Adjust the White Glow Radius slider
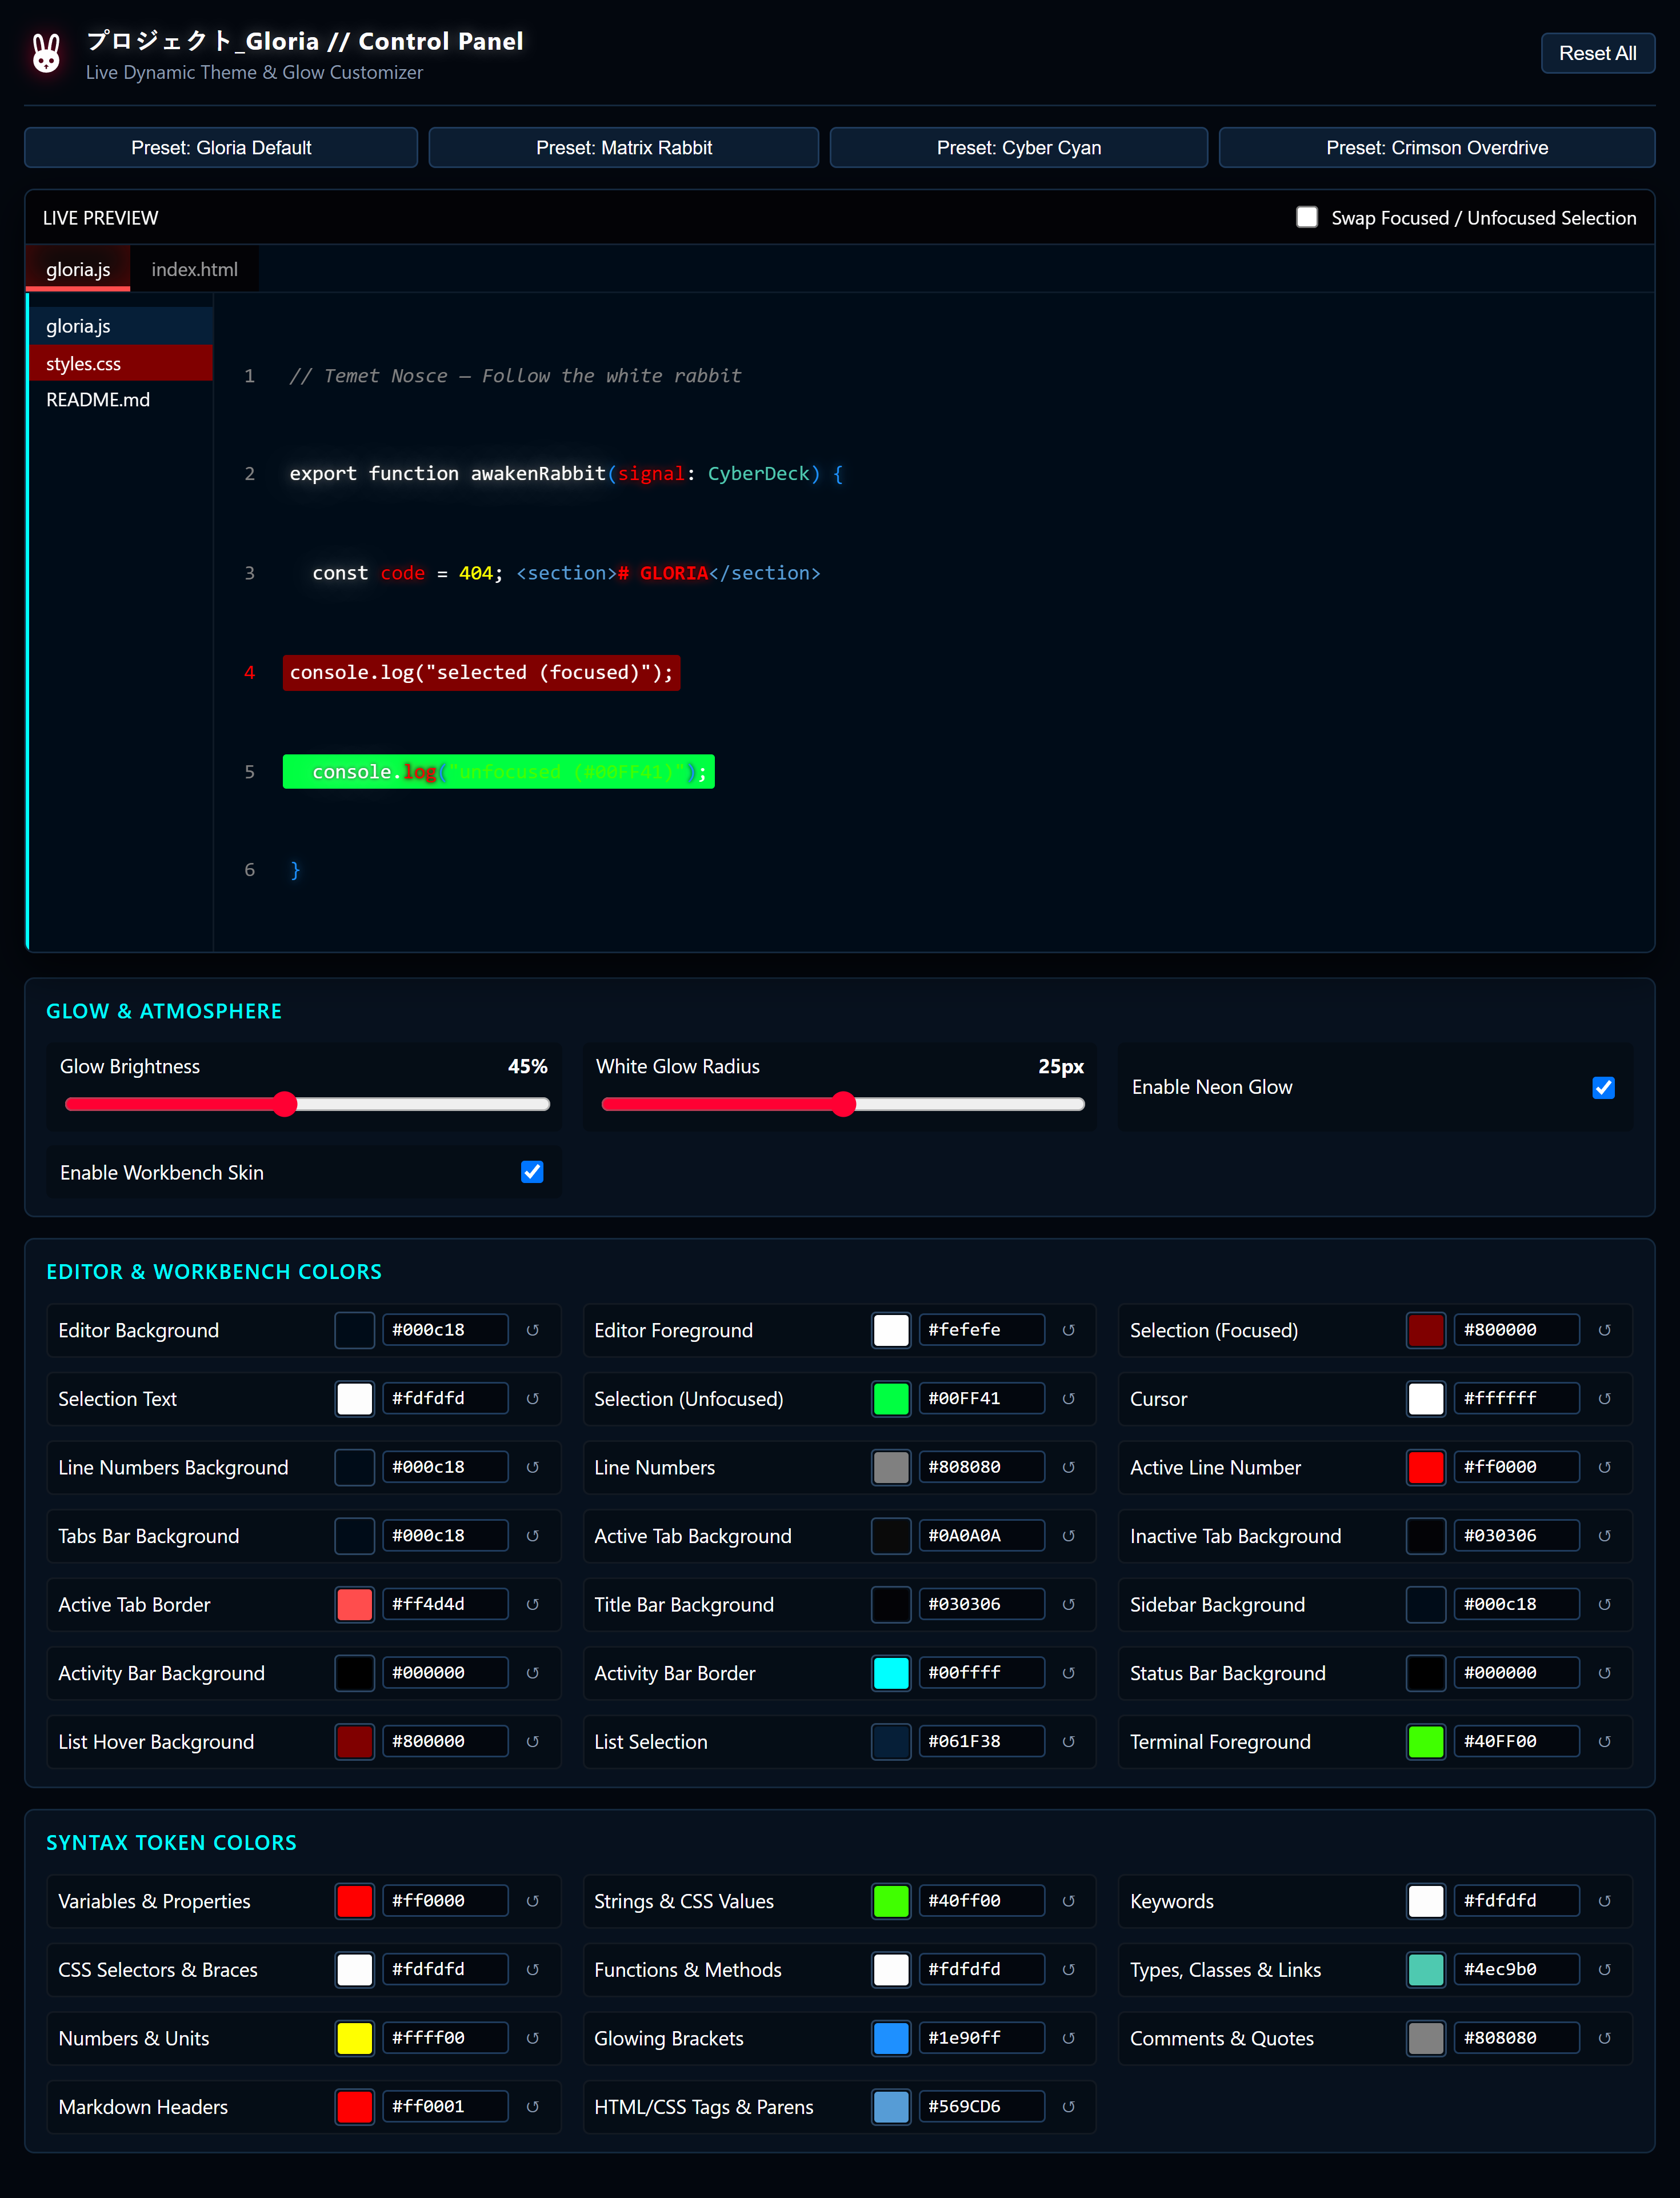Screen dimensions: 1680x2198 coord(843,1104)
